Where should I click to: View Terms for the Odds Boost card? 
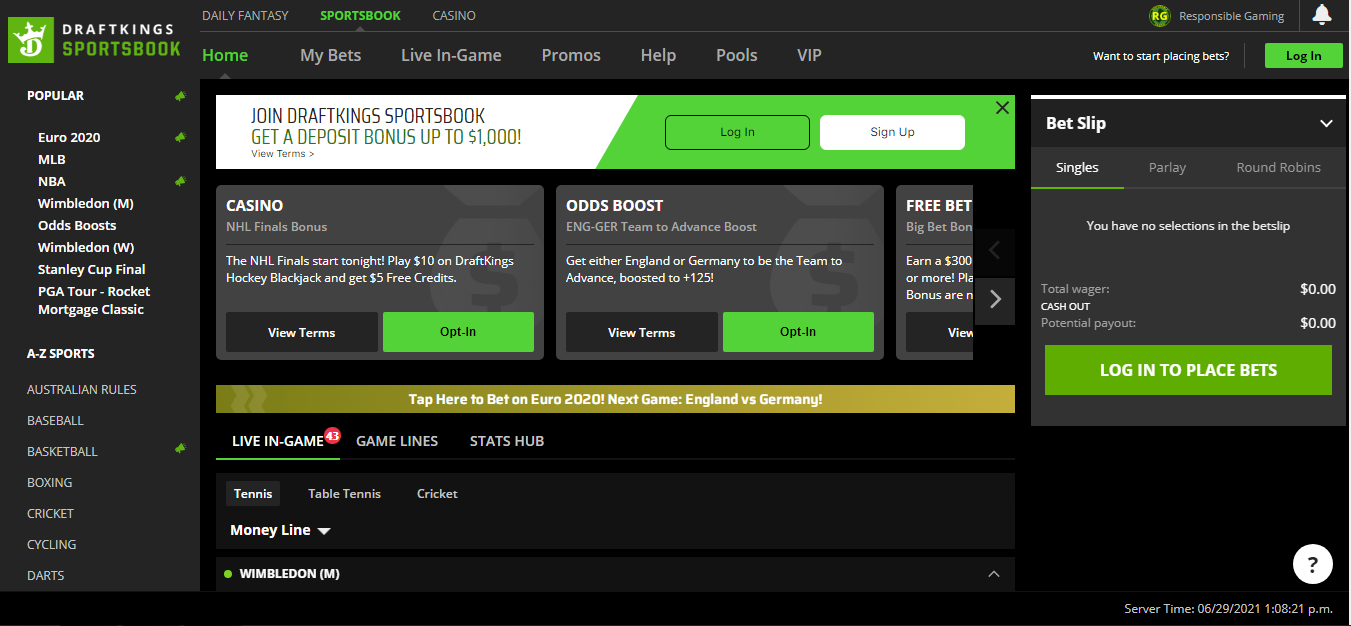point(642,332)
